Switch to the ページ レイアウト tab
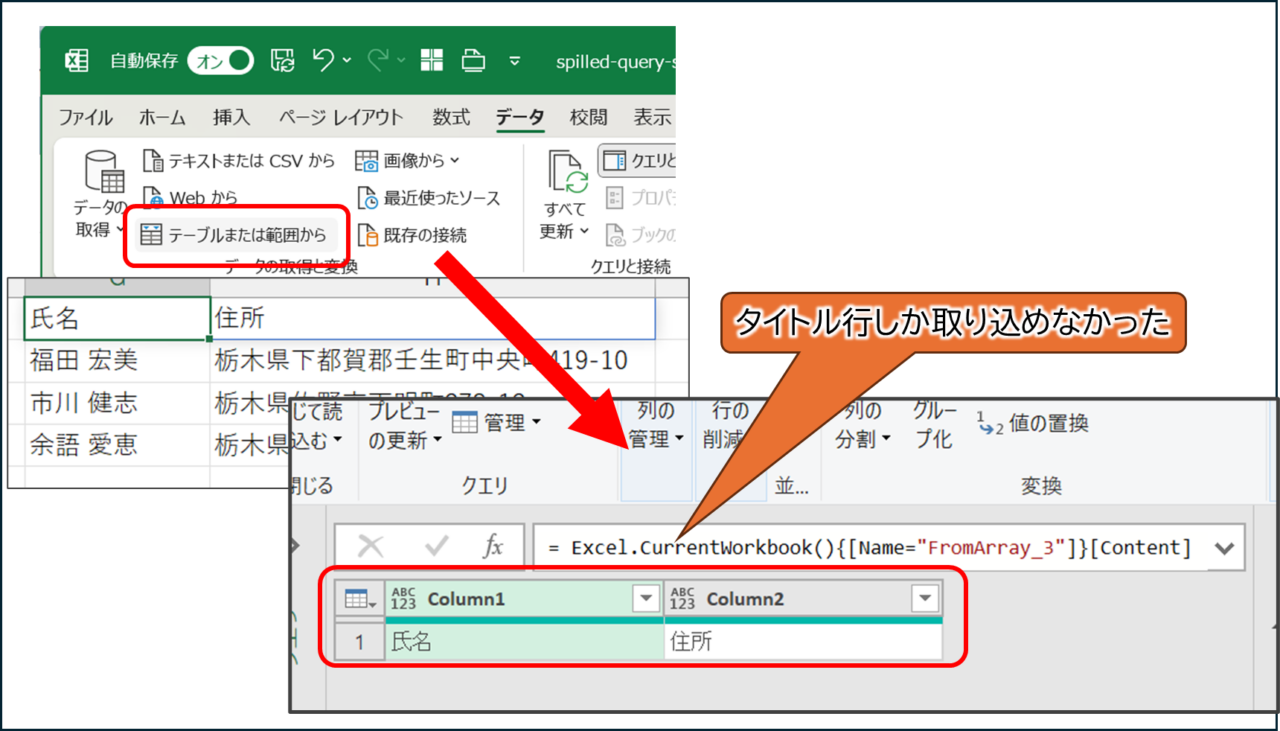The image size is (1280, 731). point(341,117)
